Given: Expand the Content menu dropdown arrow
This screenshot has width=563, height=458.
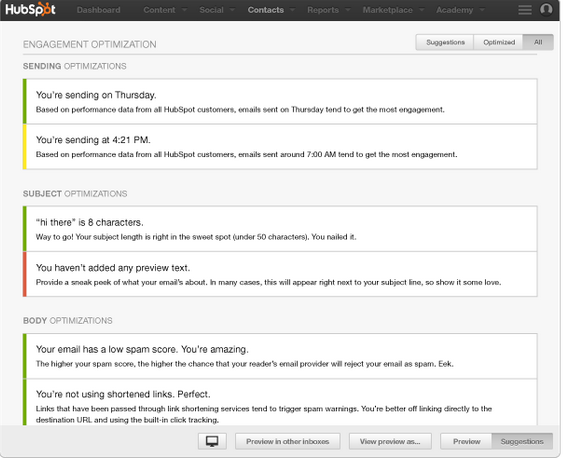Looking at the screenshot, I should (x=185, y=10).
